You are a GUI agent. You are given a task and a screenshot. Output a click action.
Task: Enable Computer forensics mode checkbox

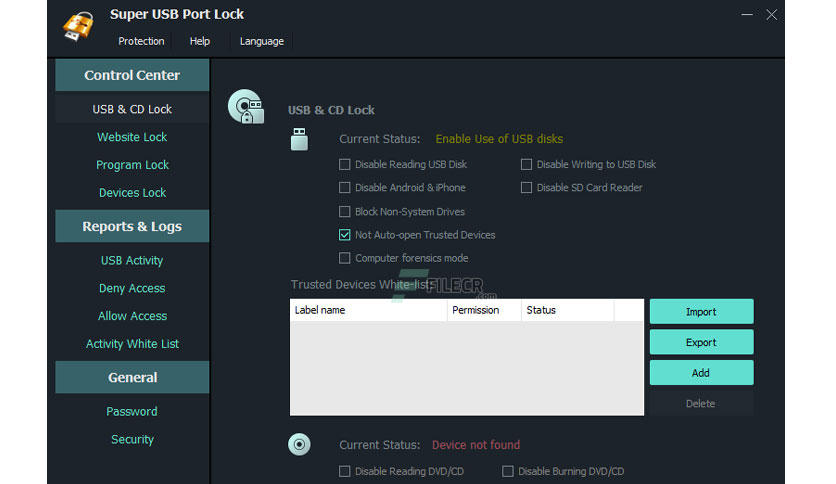point(344,259)
